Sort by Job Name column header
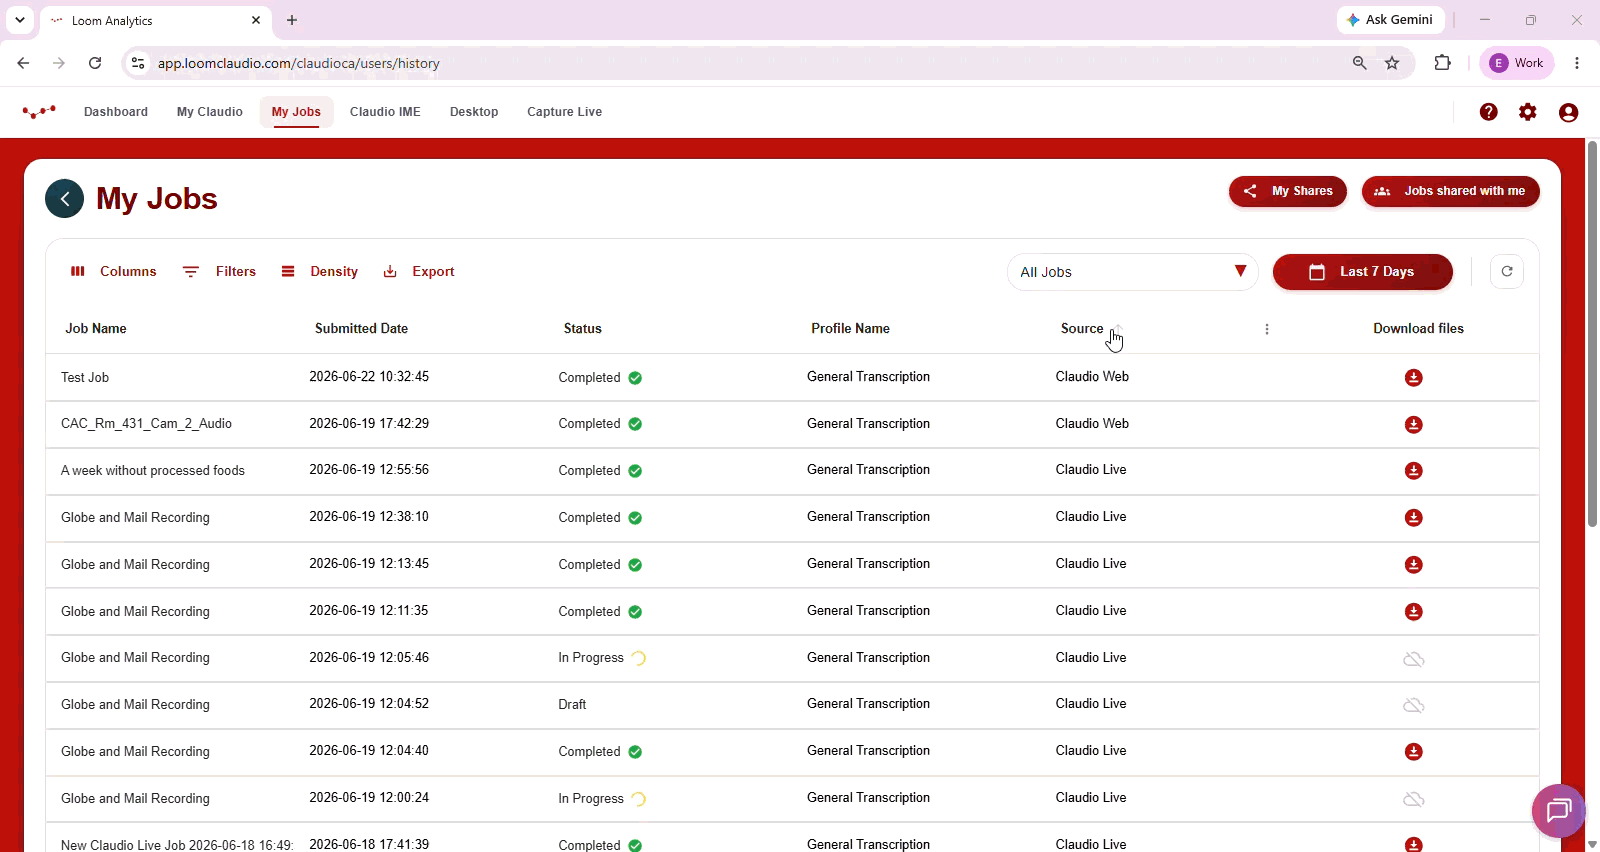Screen dimensions: 1600x852 click(96, 329)
